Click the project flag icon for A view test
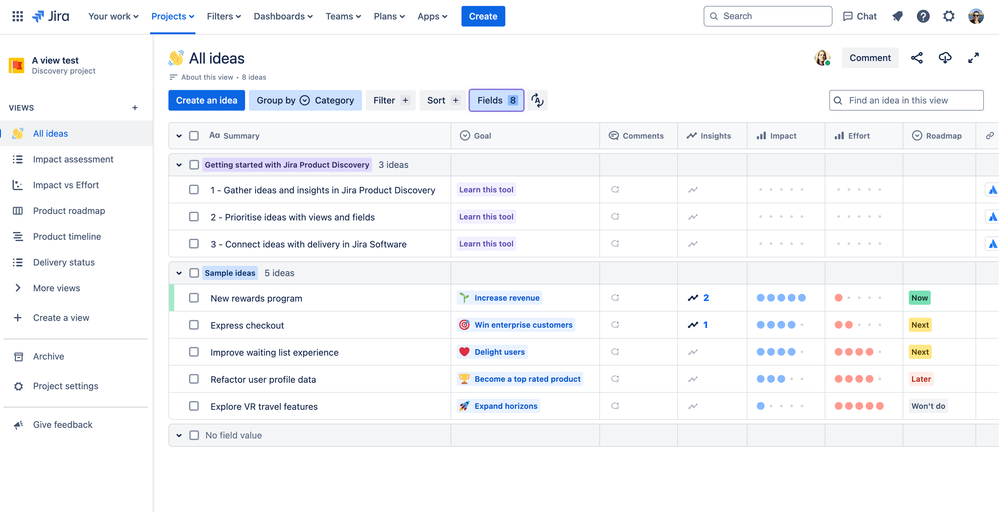This screenshot has width=999, height=512. pyautogui.click(x=17, y=66)
